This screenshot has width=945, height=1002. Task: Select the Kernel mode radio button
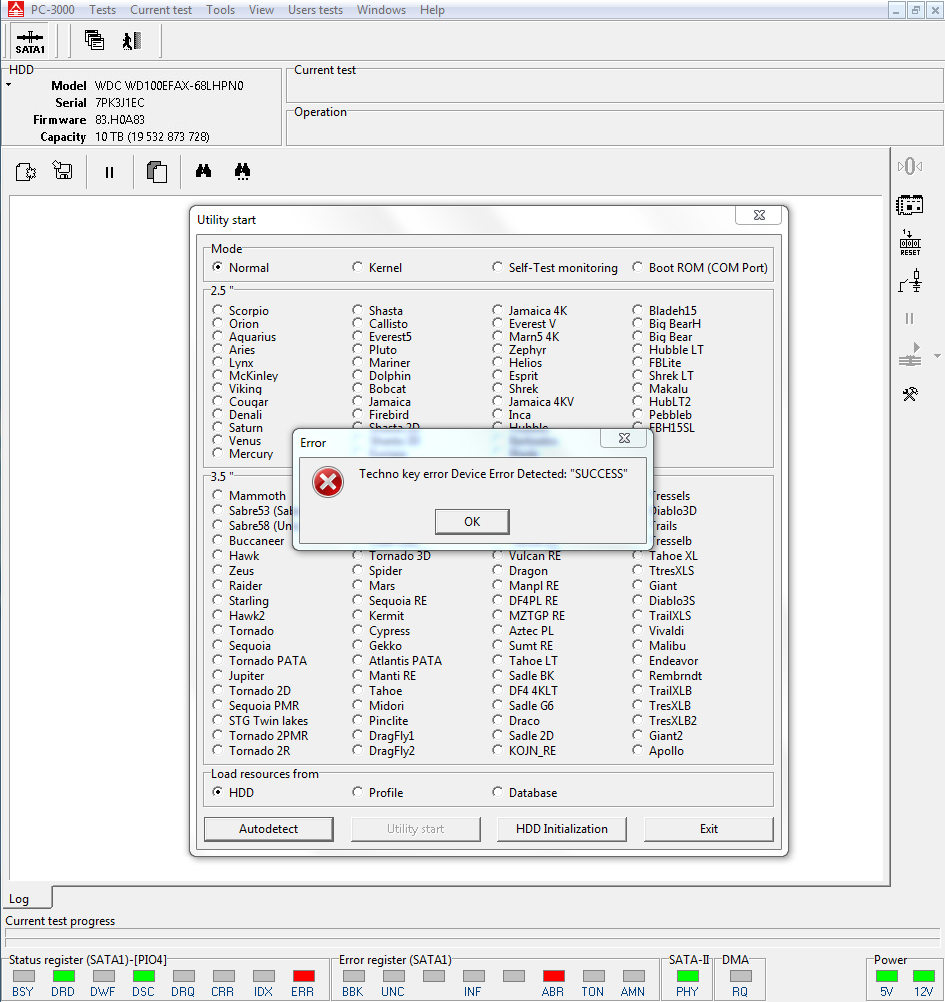357,267
